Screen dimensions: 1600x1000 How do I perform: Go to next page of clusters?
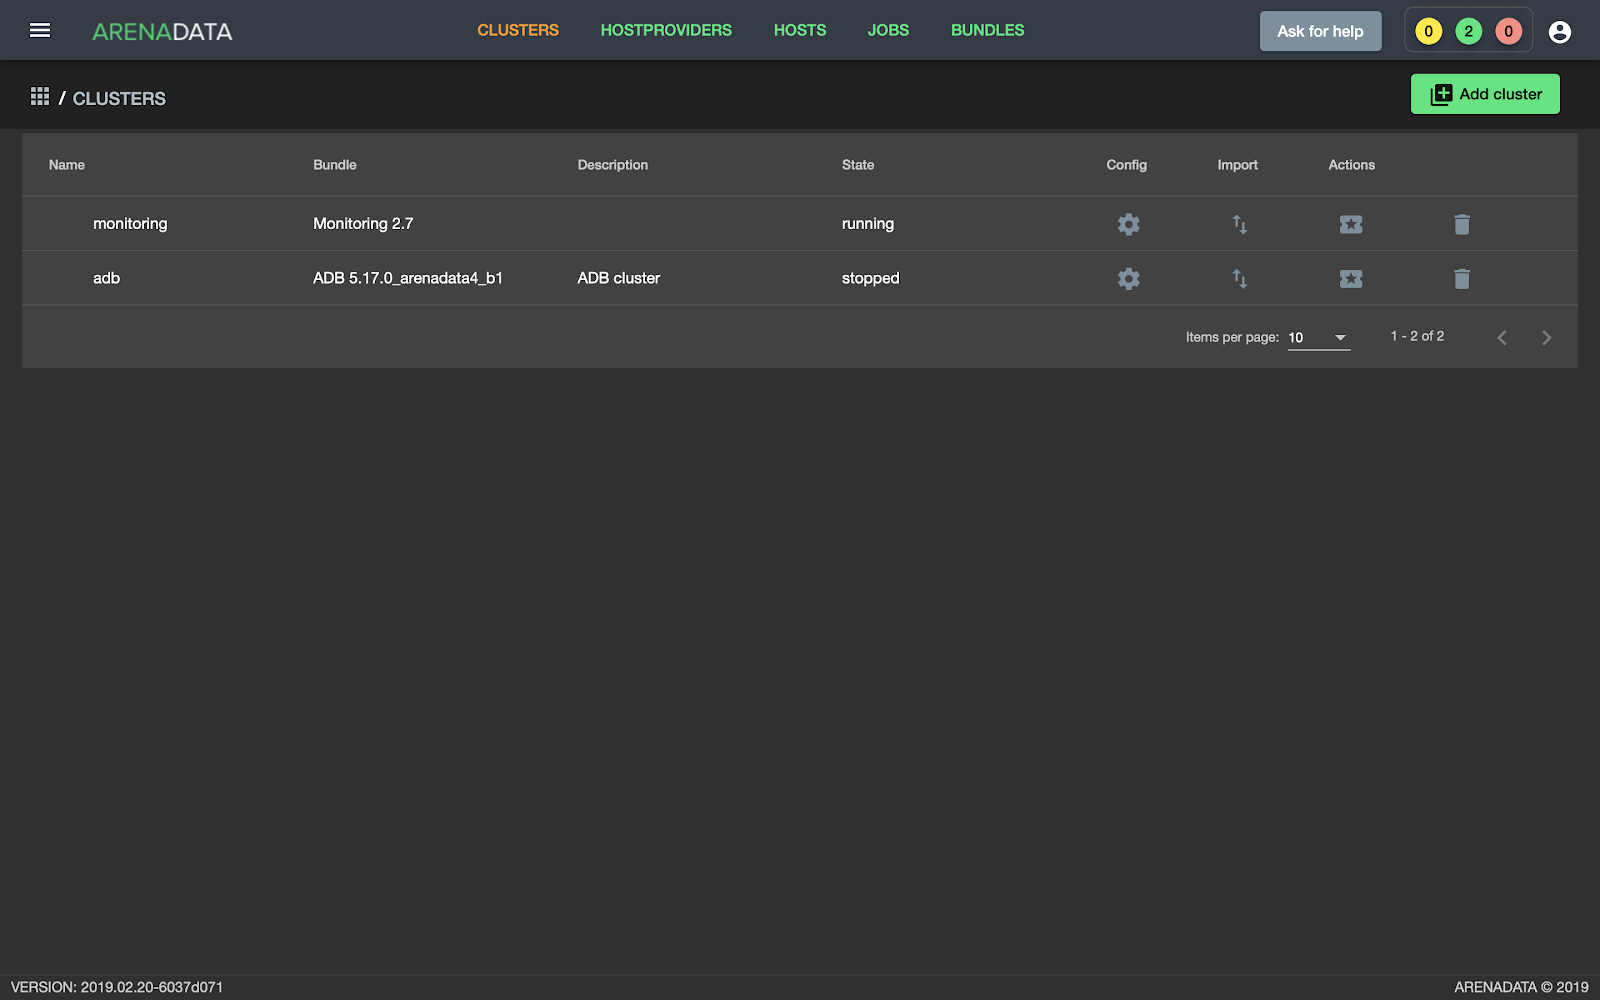click(x=1546, y=338)
